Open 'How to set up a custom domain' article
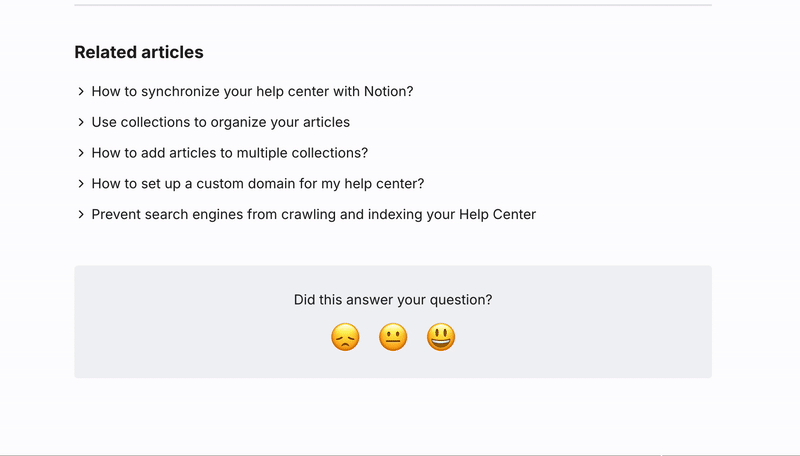Viewport: 800px width, 456px height. click(258, 183)
